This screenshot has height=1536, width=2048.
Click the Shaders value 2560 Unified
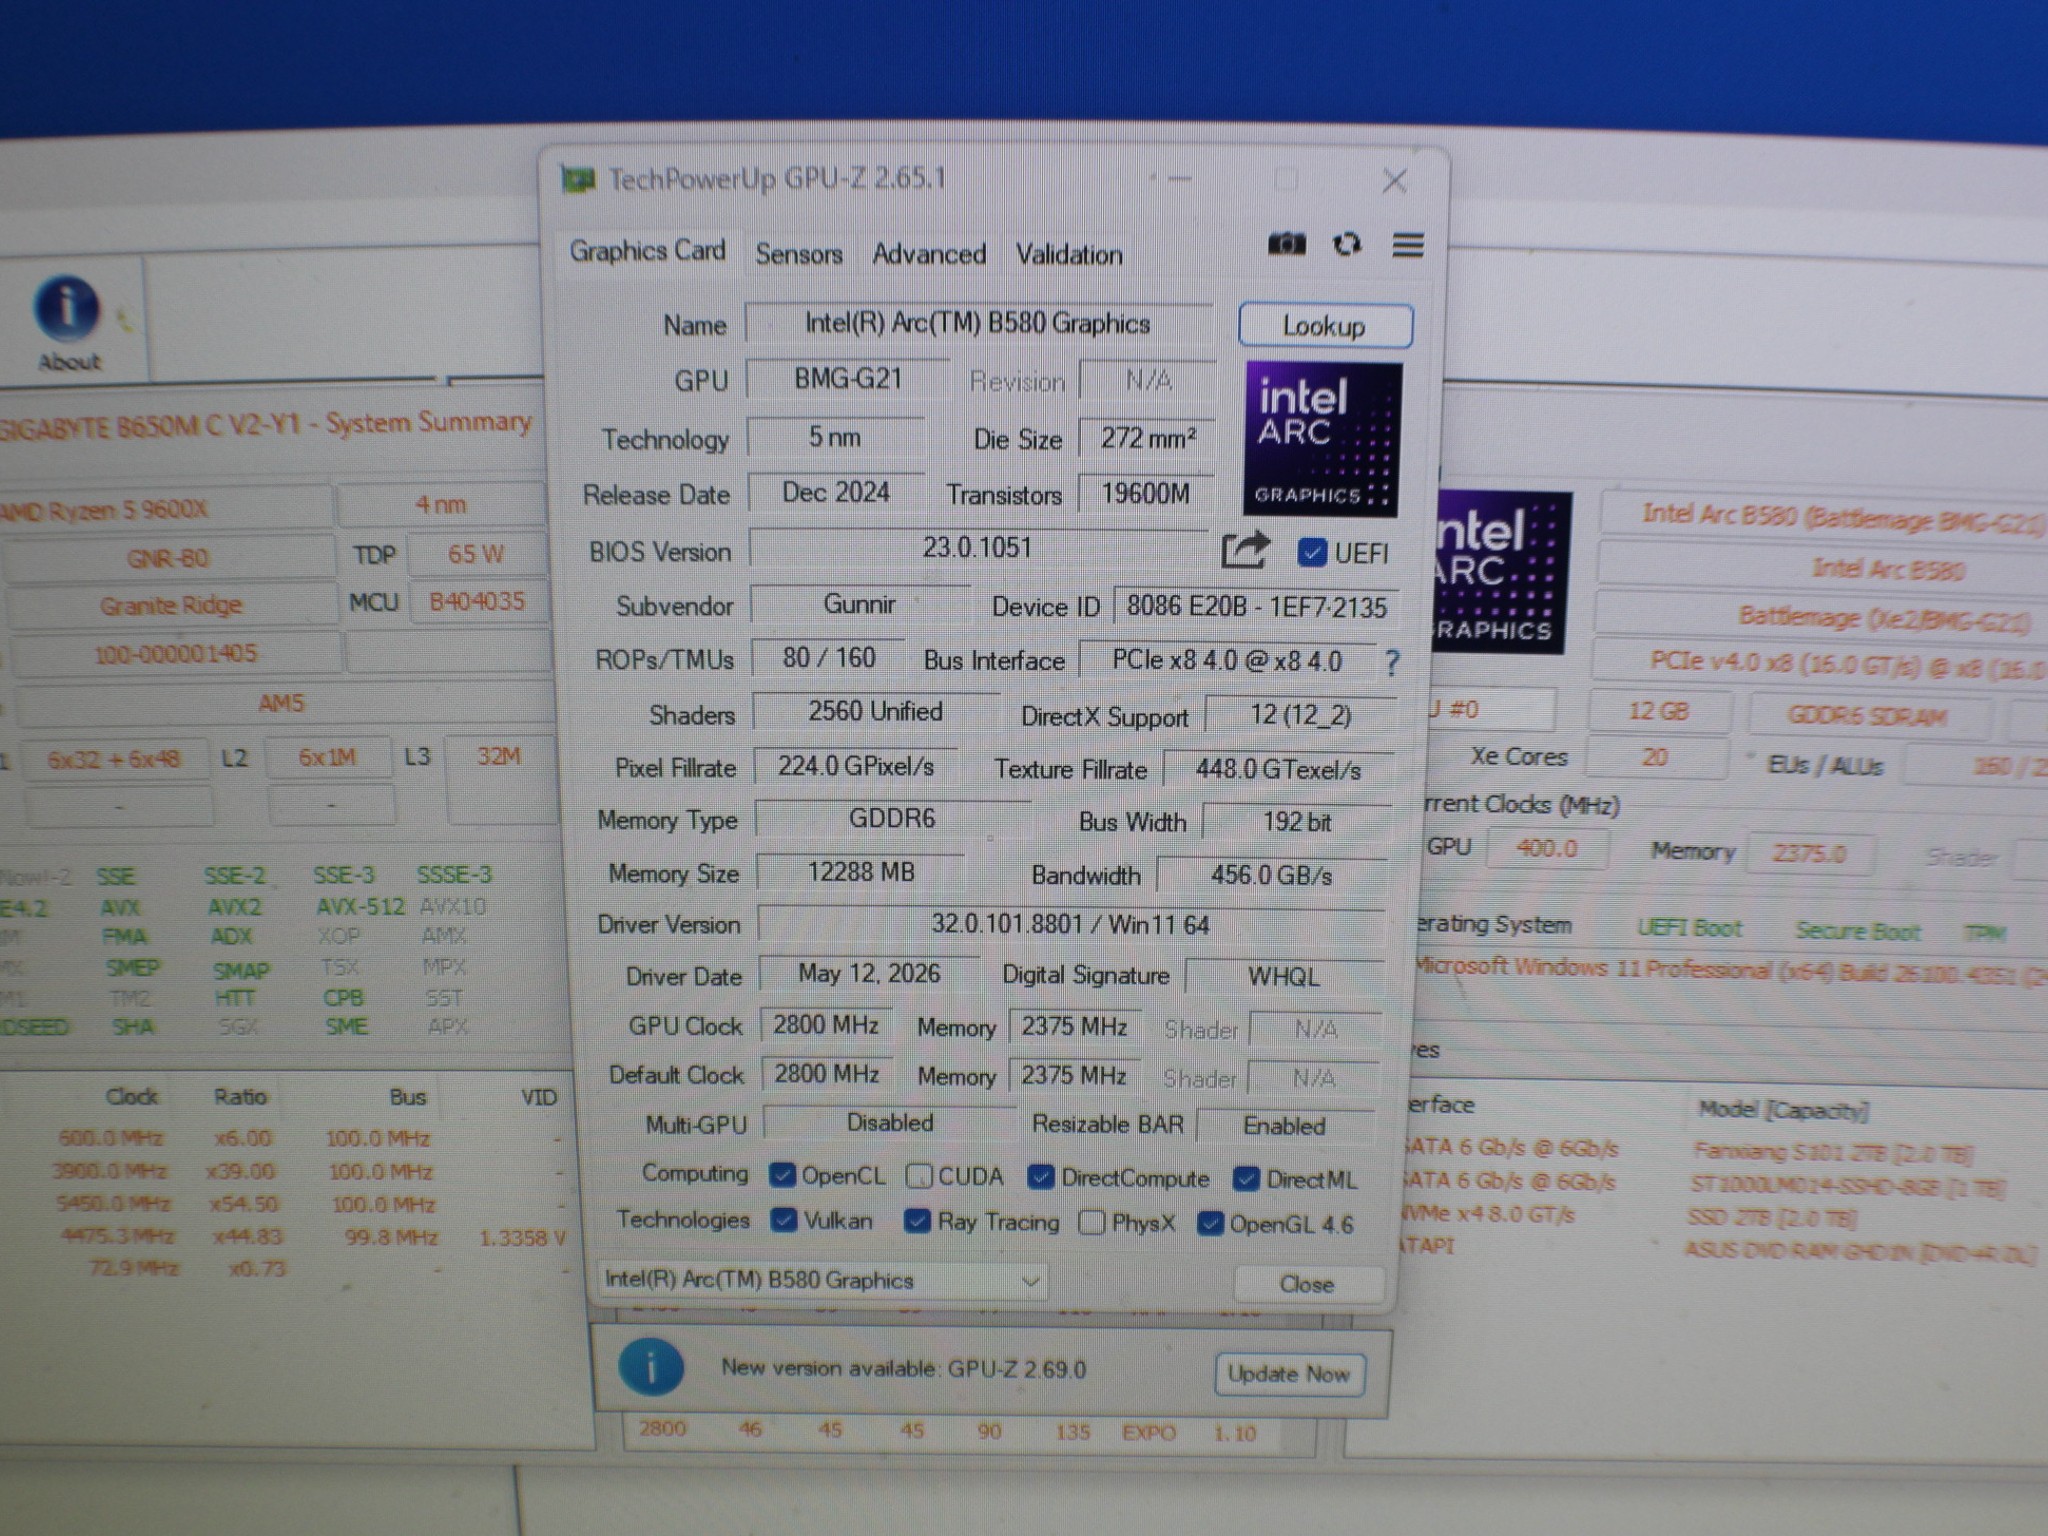876,711
